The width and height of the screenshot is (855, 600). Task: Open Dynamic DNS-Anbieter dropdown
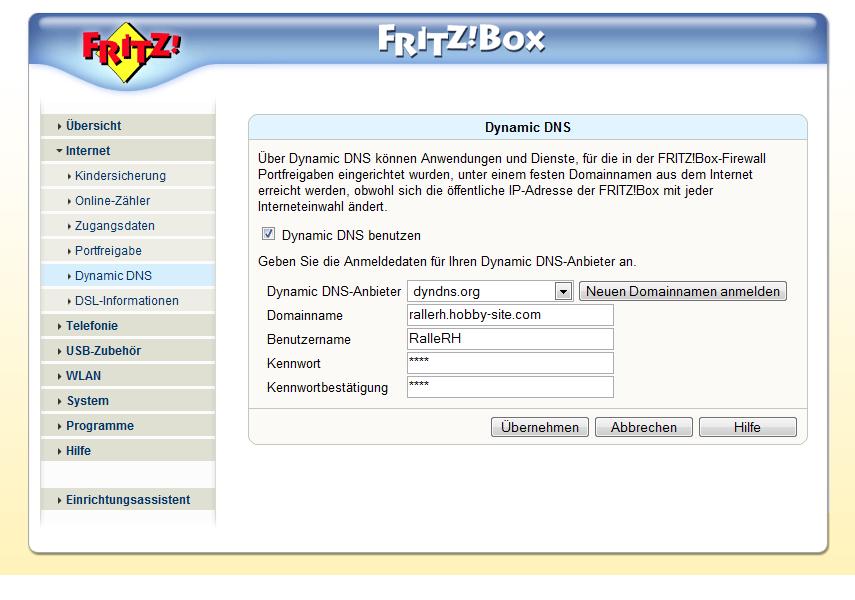pos(490,291)
